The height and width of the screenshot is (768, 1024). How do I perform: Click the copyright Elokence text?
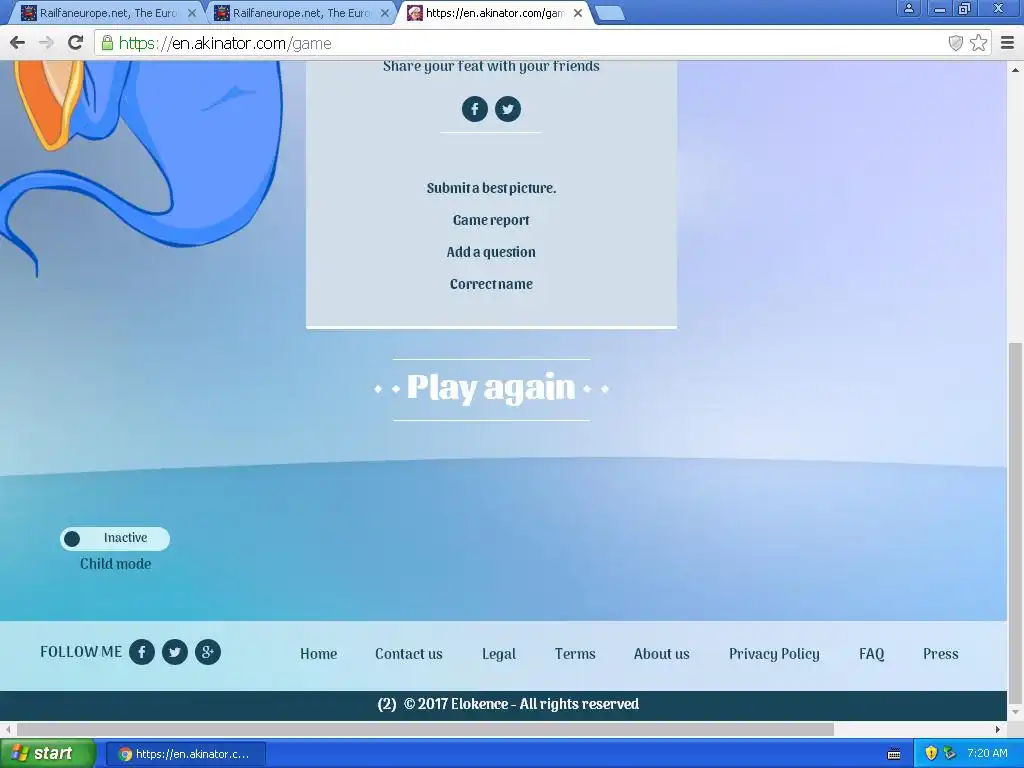point(508,704)
